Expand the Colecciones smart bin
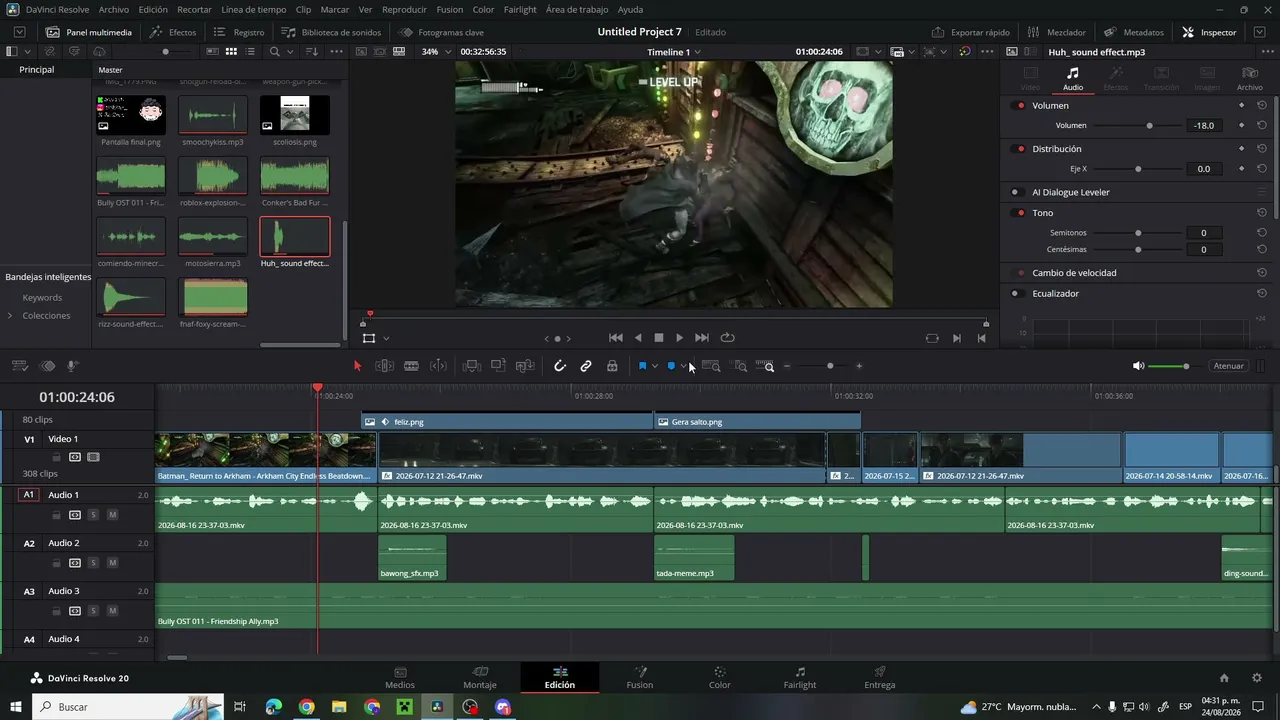Image resolution: width=1280 pixels, height=720 pixels. pyautogui.click(x=10, y=316)
